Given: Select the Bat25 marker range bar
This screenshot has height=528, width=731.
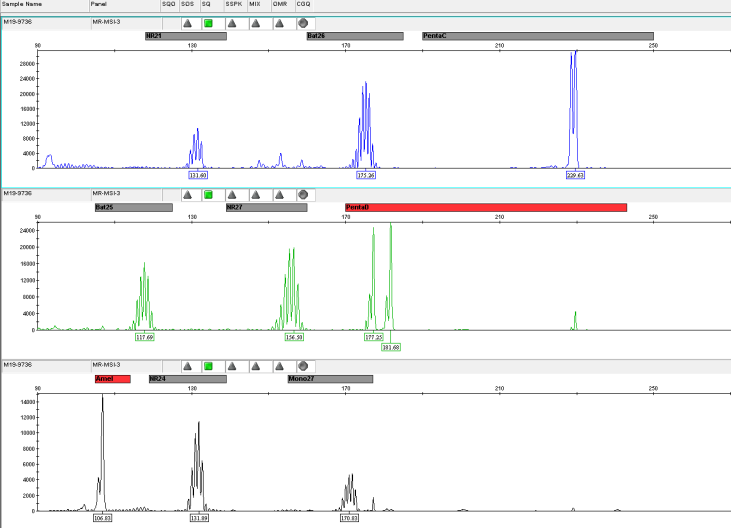Looking at the screenshot, I should click(133, 208).
